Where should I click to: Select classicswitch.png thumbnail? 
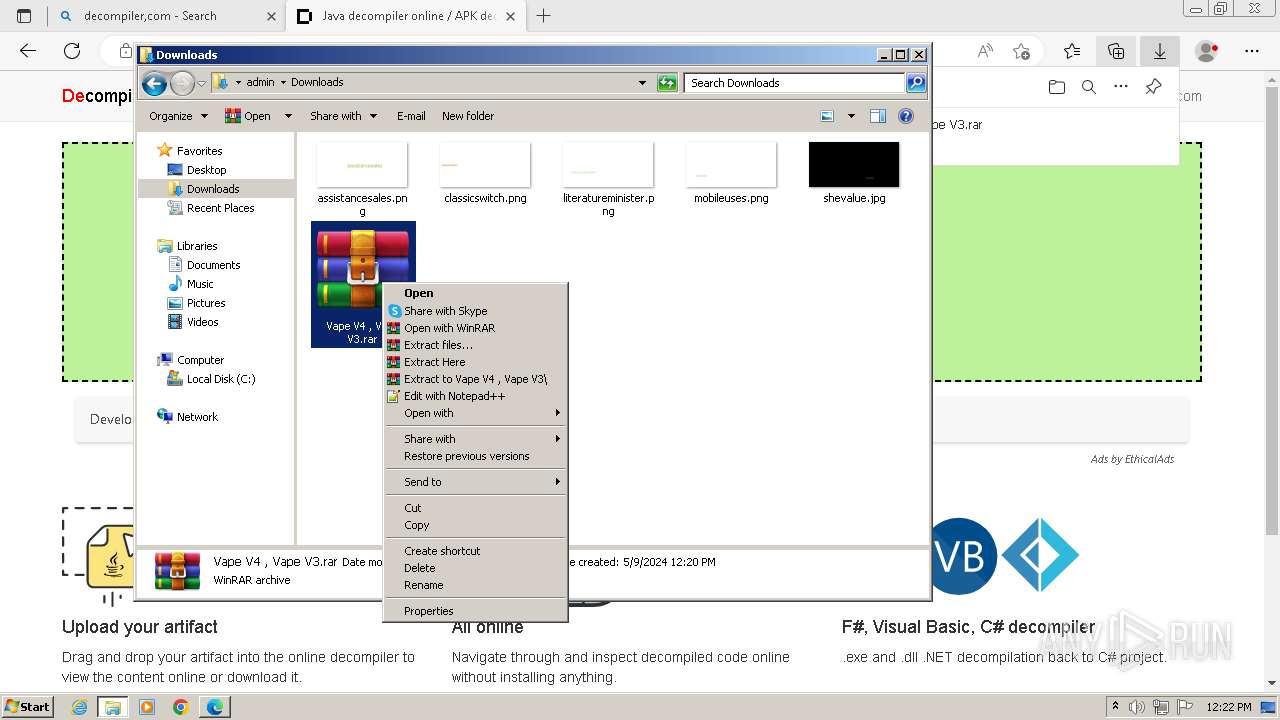point(485,165)
